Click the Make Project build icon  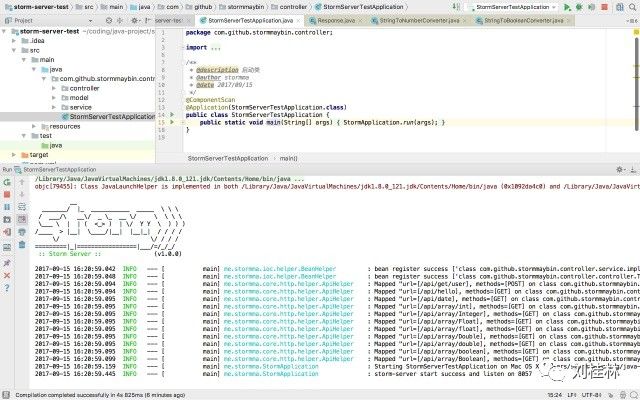click(x=456, y=7)
